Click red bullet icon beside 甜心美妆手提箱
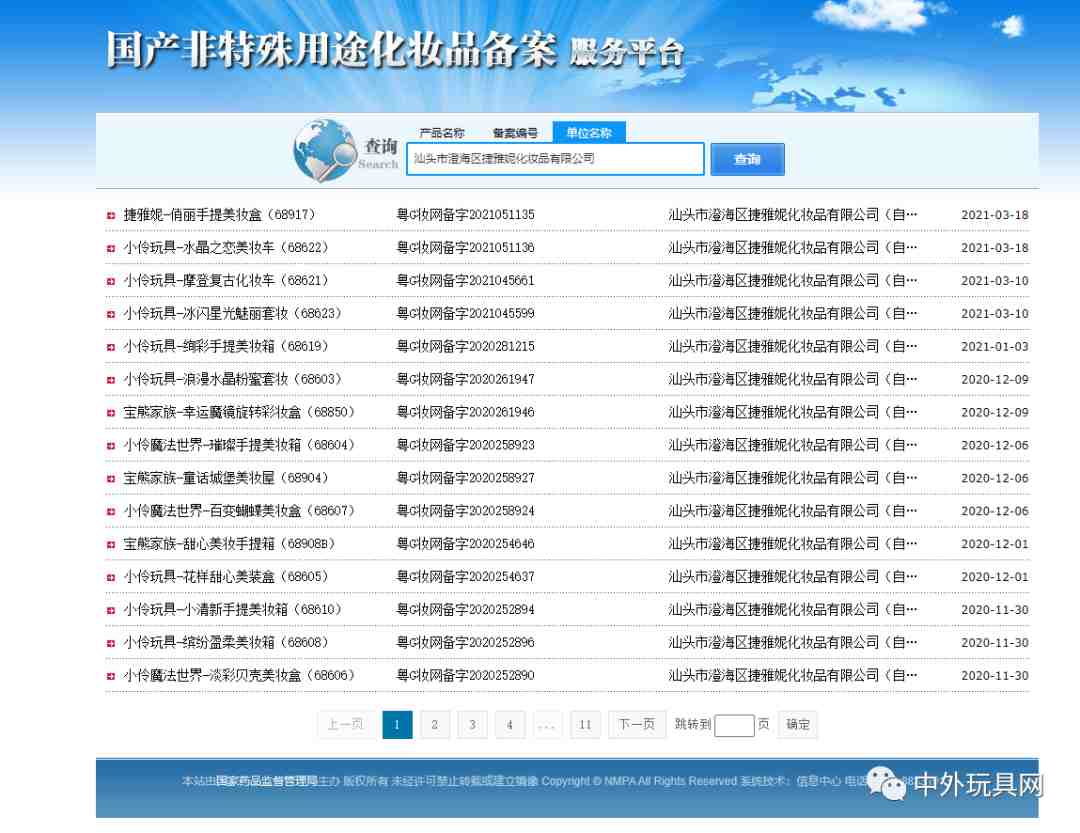This screenshot has width=1080, height=833. [111, 544]
